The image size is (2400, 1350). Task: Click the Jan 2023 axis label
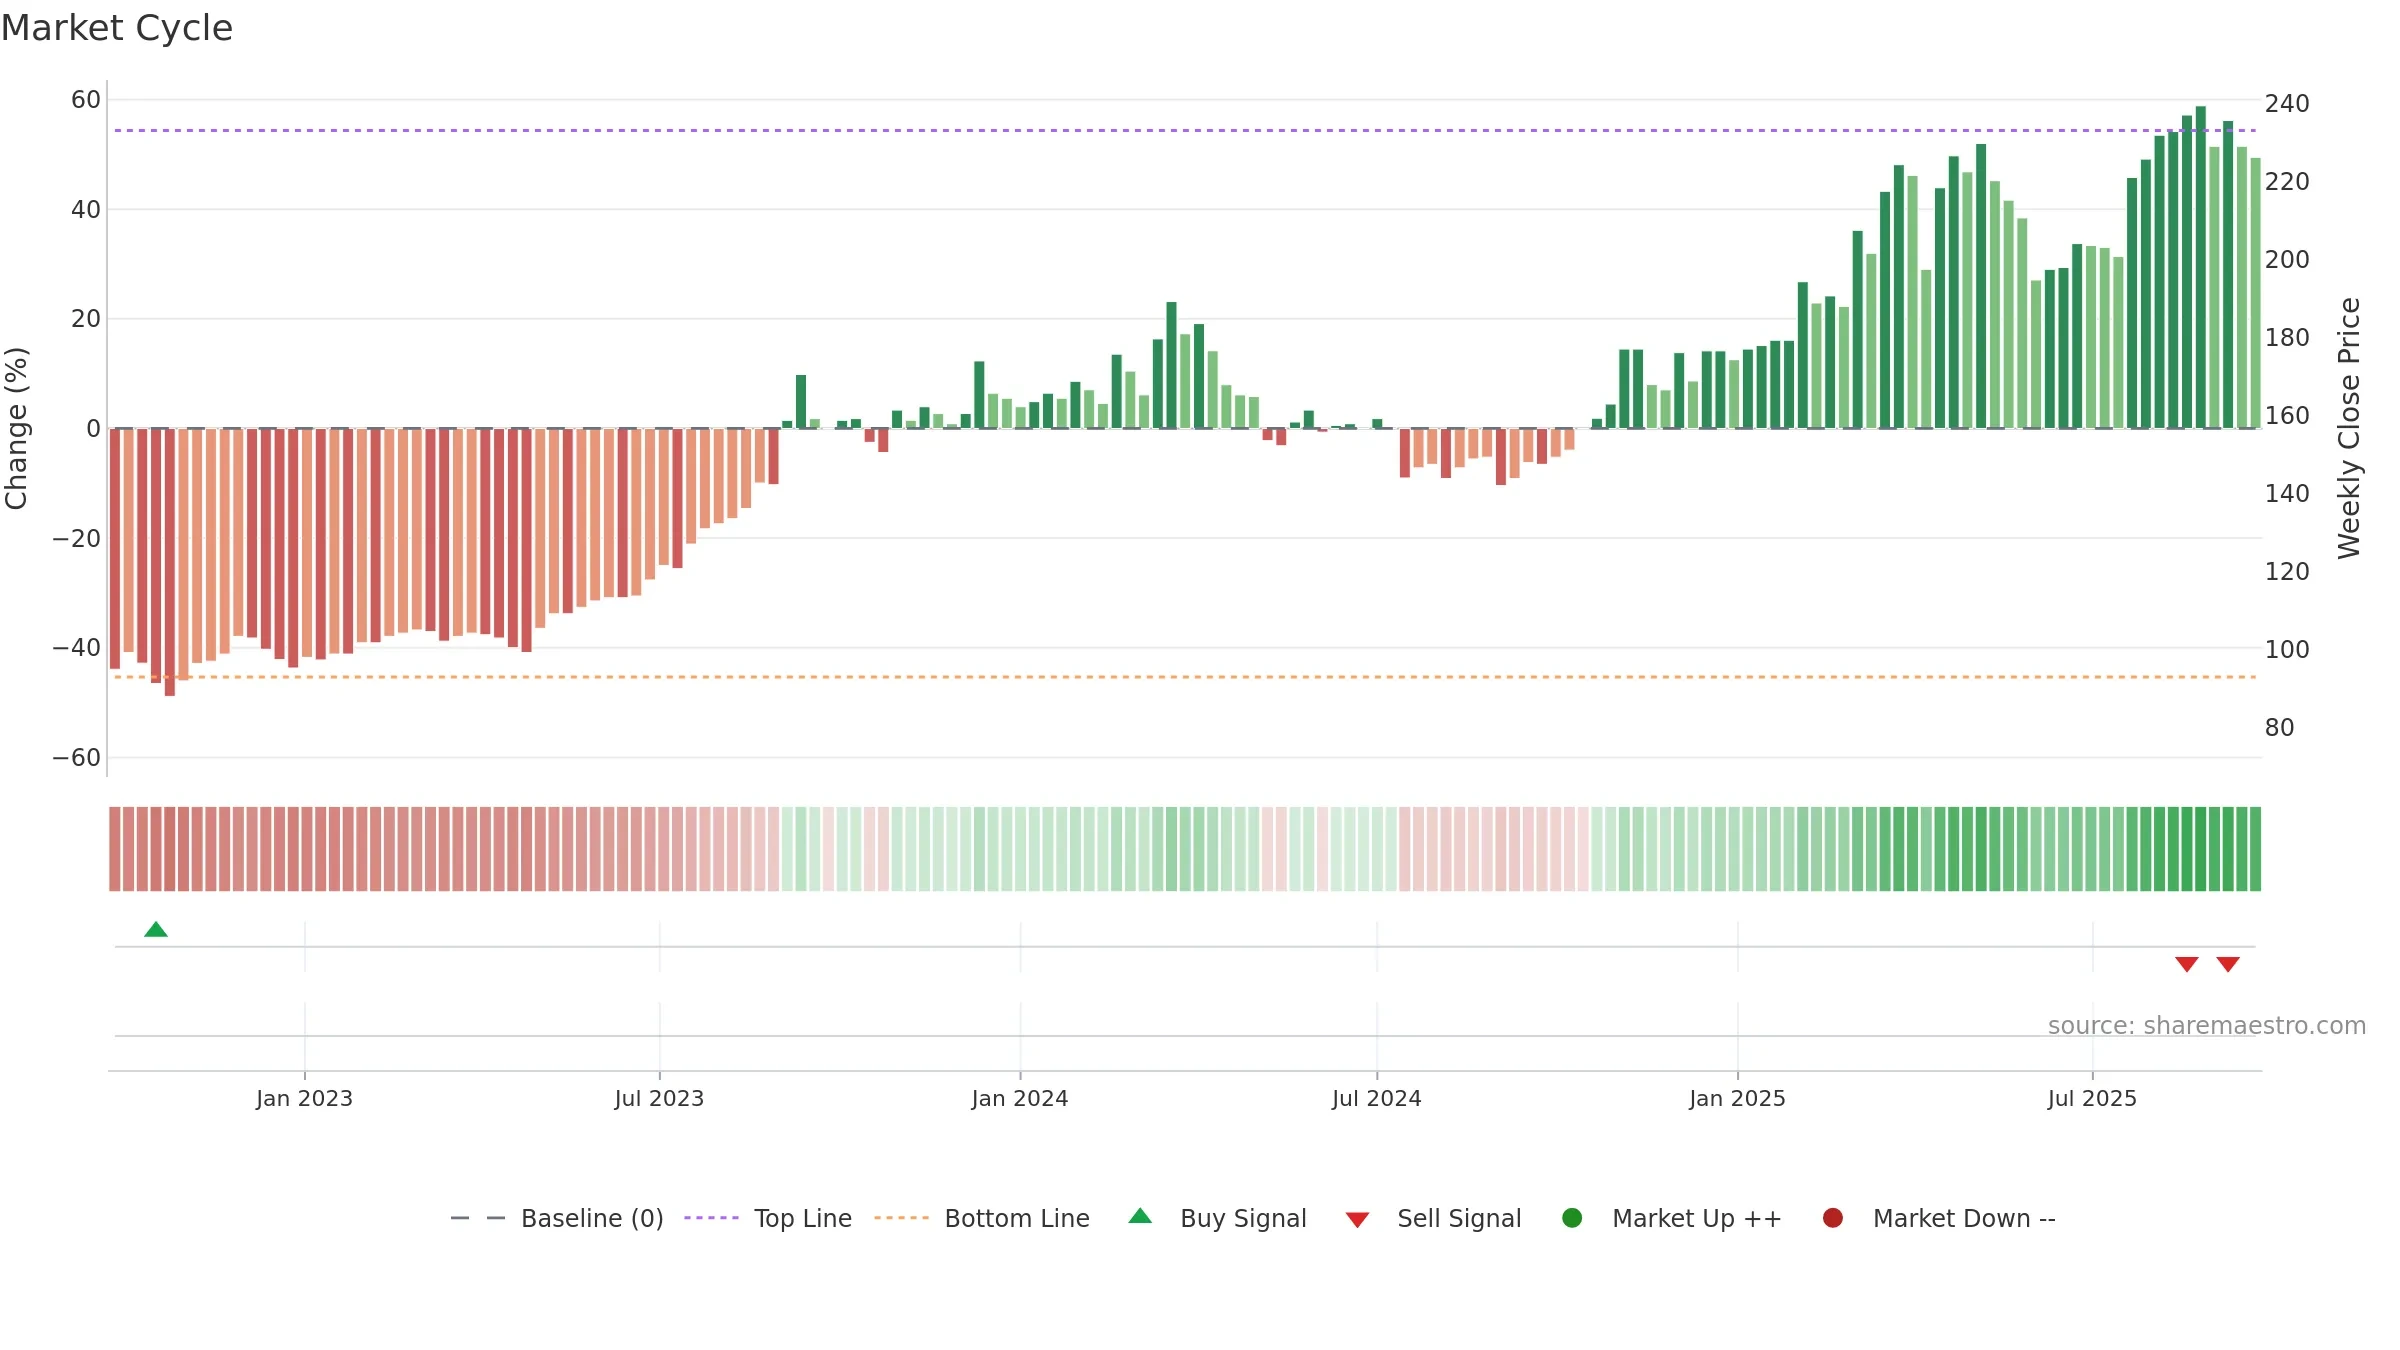coord(304,1099)
